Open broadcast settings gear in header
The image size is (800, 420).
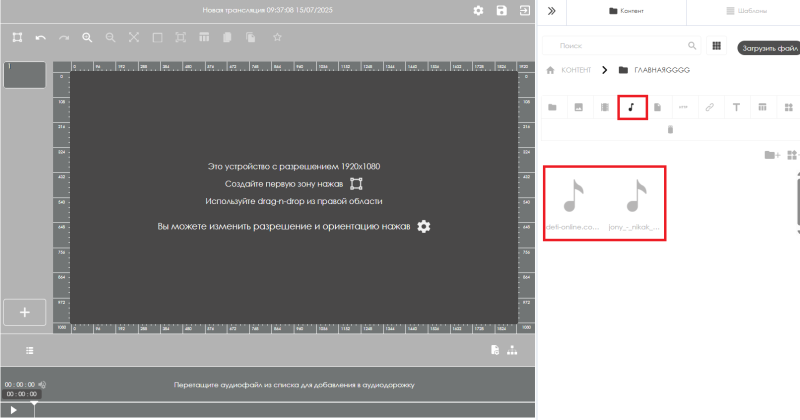tap(478, 10)
